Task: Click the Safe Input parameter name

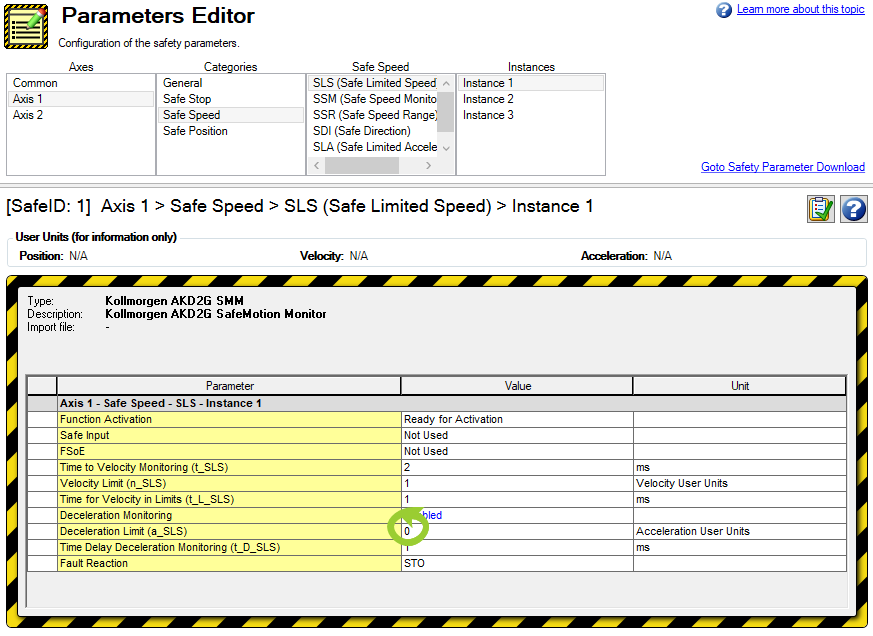Action: coord(229,436)
